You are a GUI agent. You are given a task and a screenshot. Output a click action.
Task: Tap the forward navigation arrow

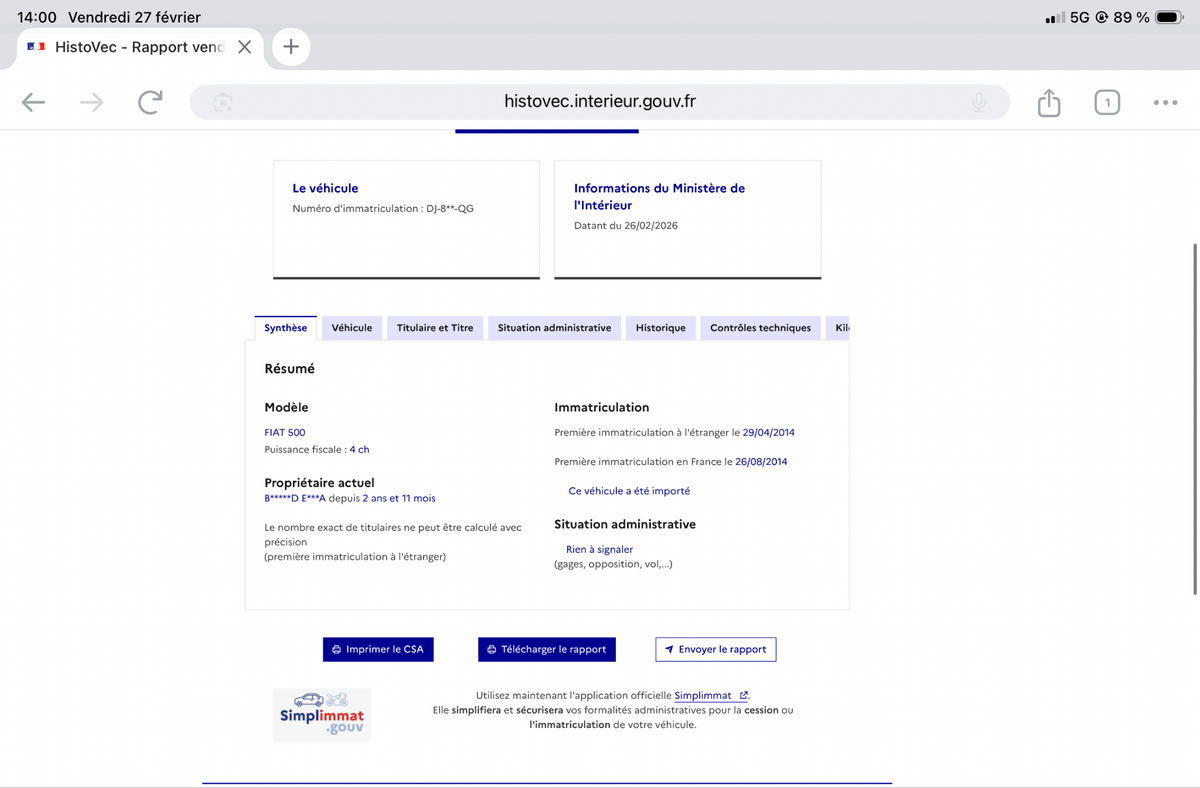click(92, 102)
